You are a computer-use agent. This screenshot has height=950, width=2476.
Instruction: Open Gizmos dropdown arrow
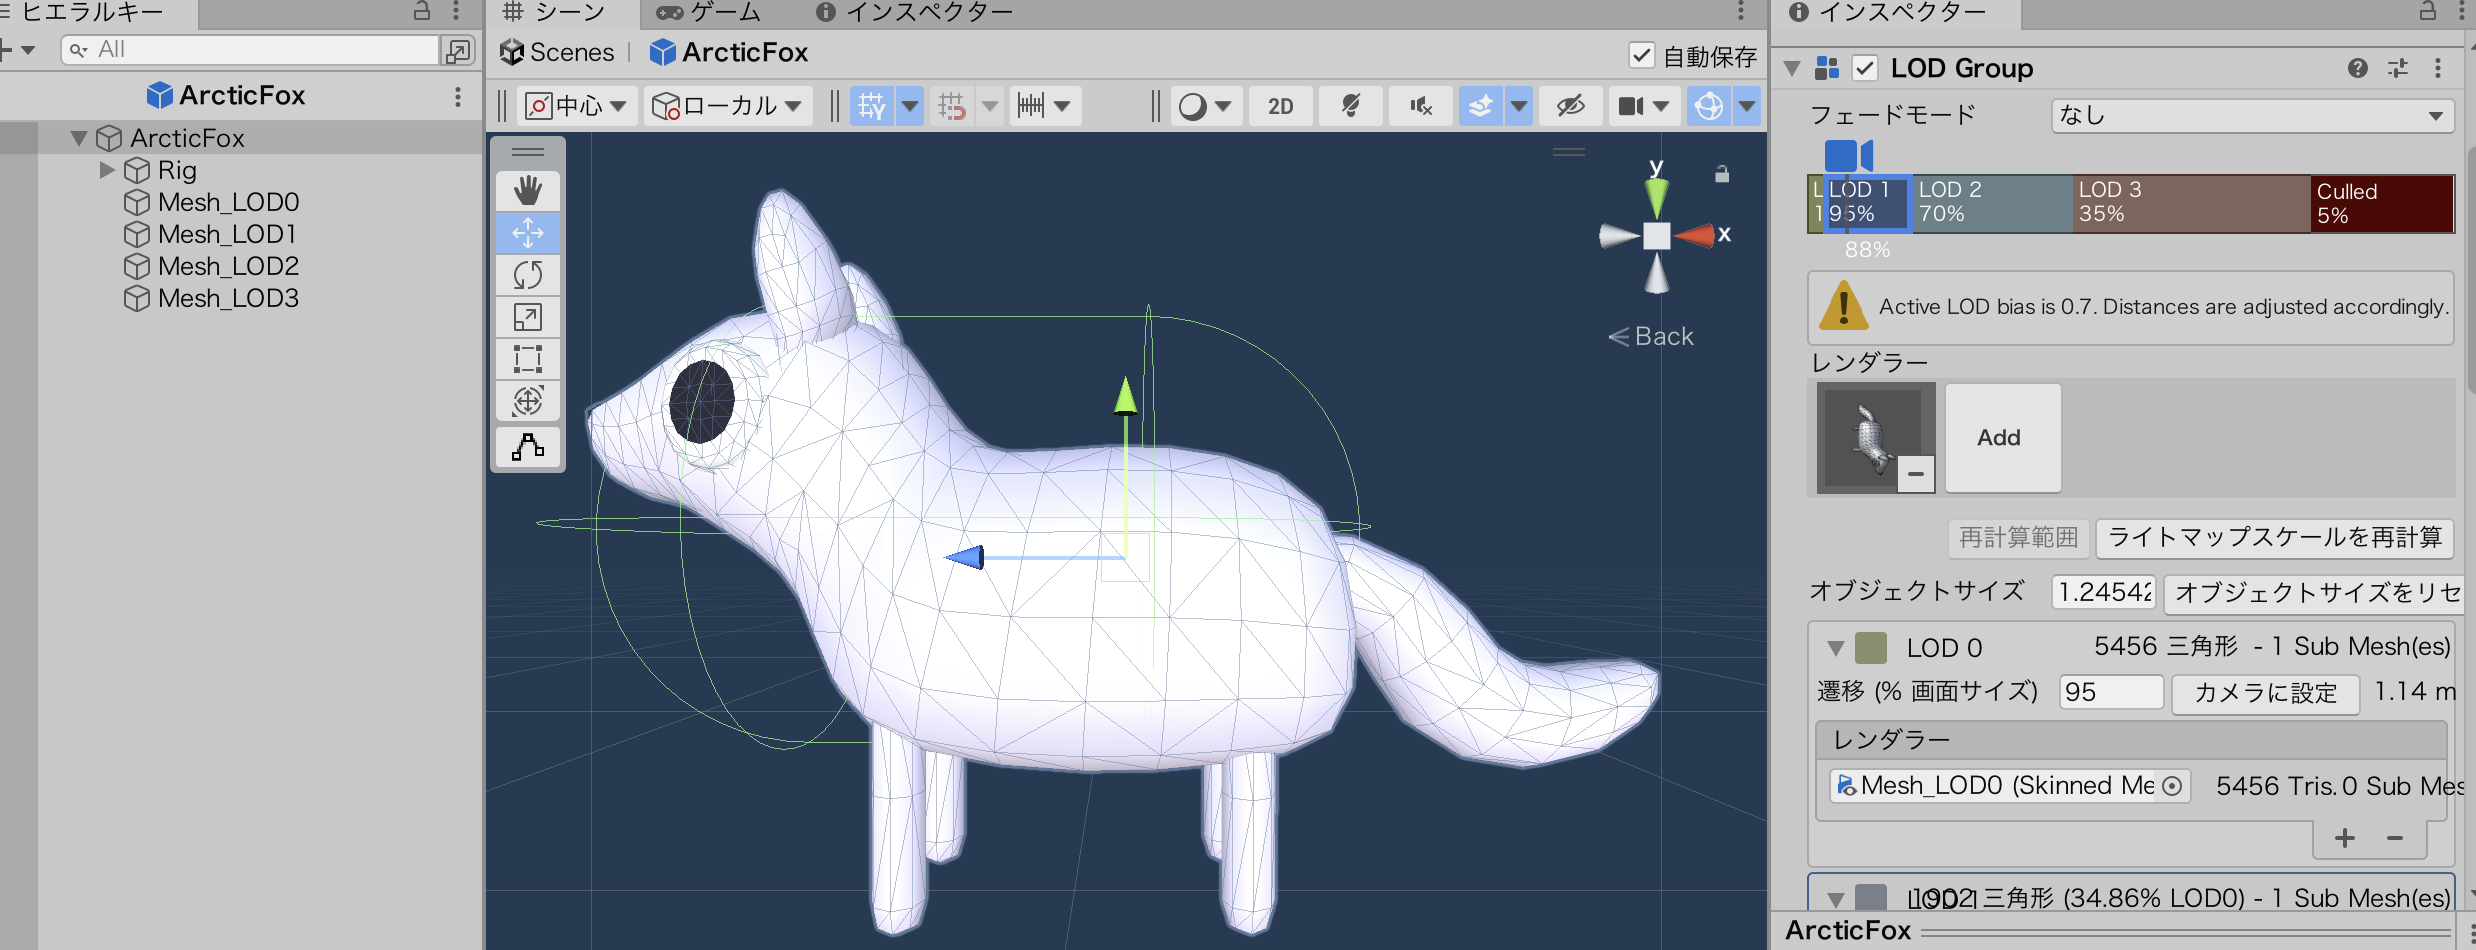(1748, 106)
